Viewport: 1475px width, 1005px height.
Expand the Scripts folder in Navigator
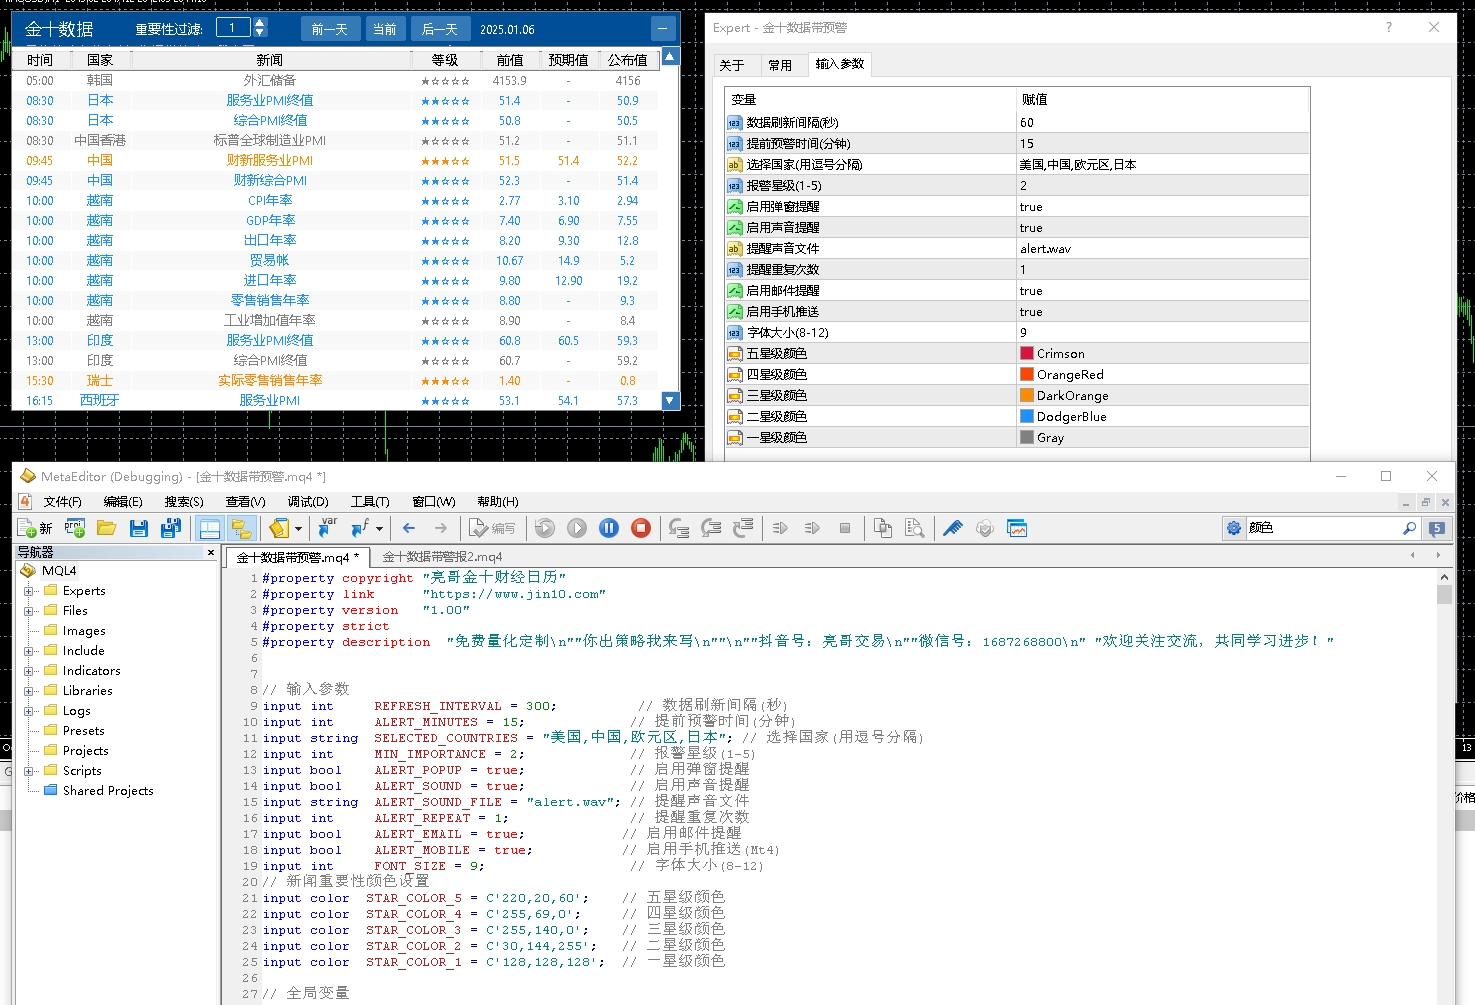coord(29,771)
